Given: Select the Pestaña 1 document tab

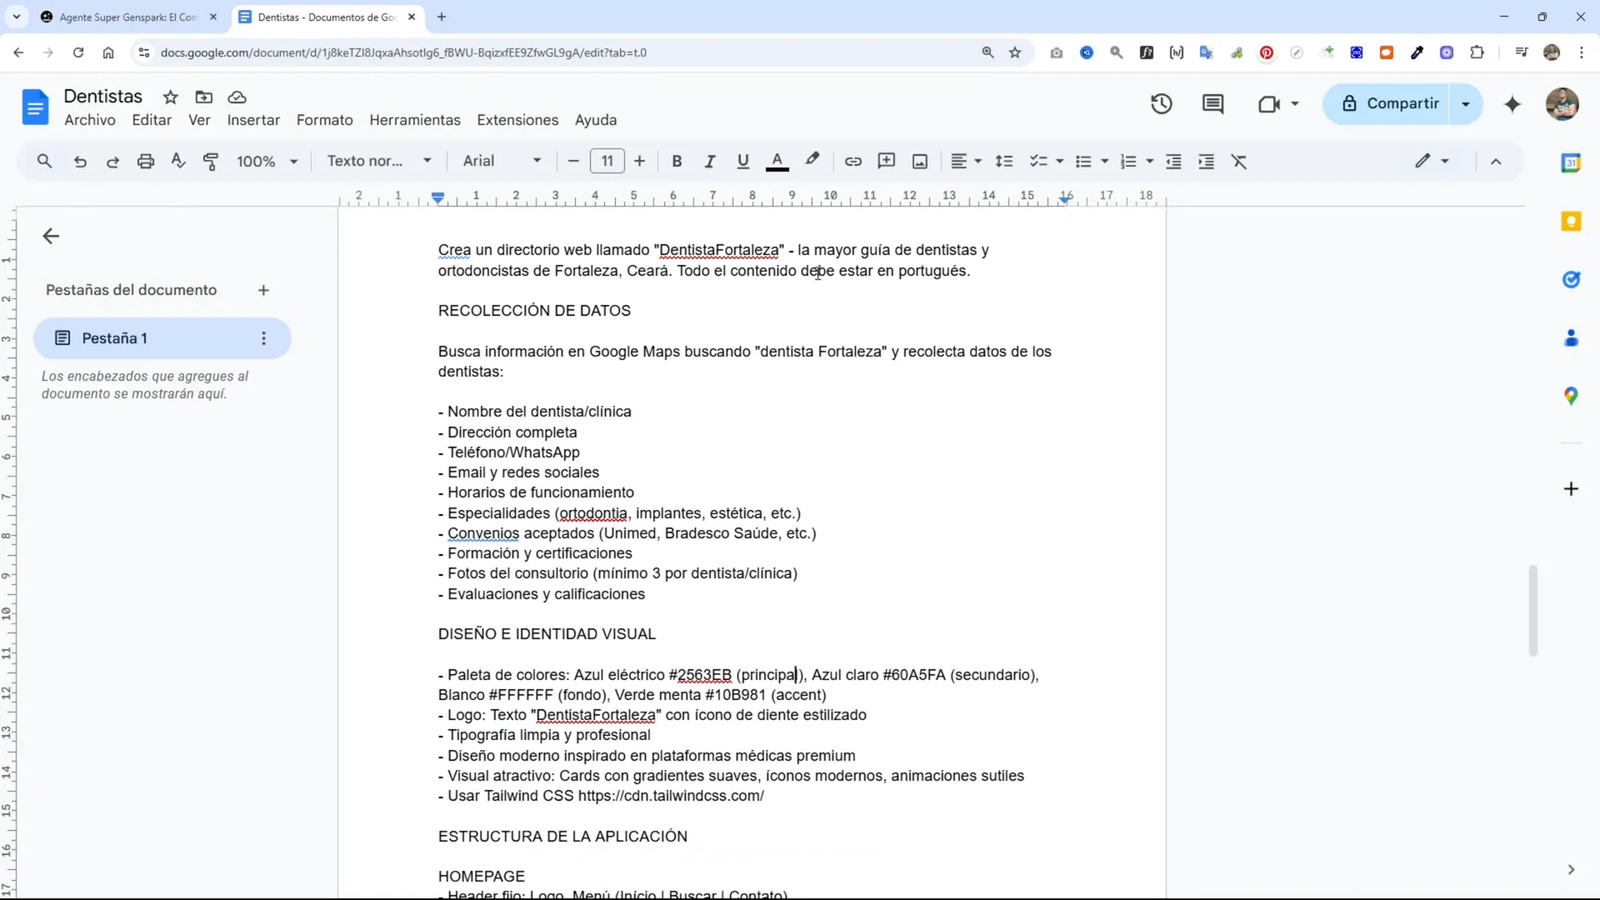Looking at the screenshot, I should pyautogui.click(x=116, y=338).
